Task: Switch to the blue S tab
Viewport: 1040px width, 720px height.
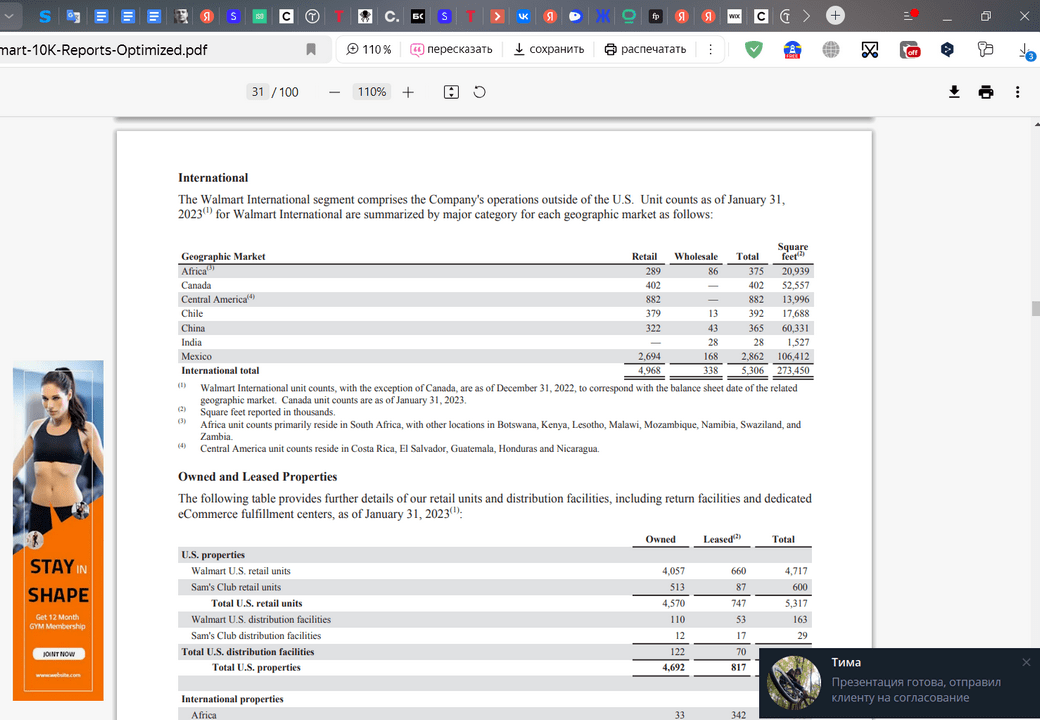Action: click(x=45, y=16)
